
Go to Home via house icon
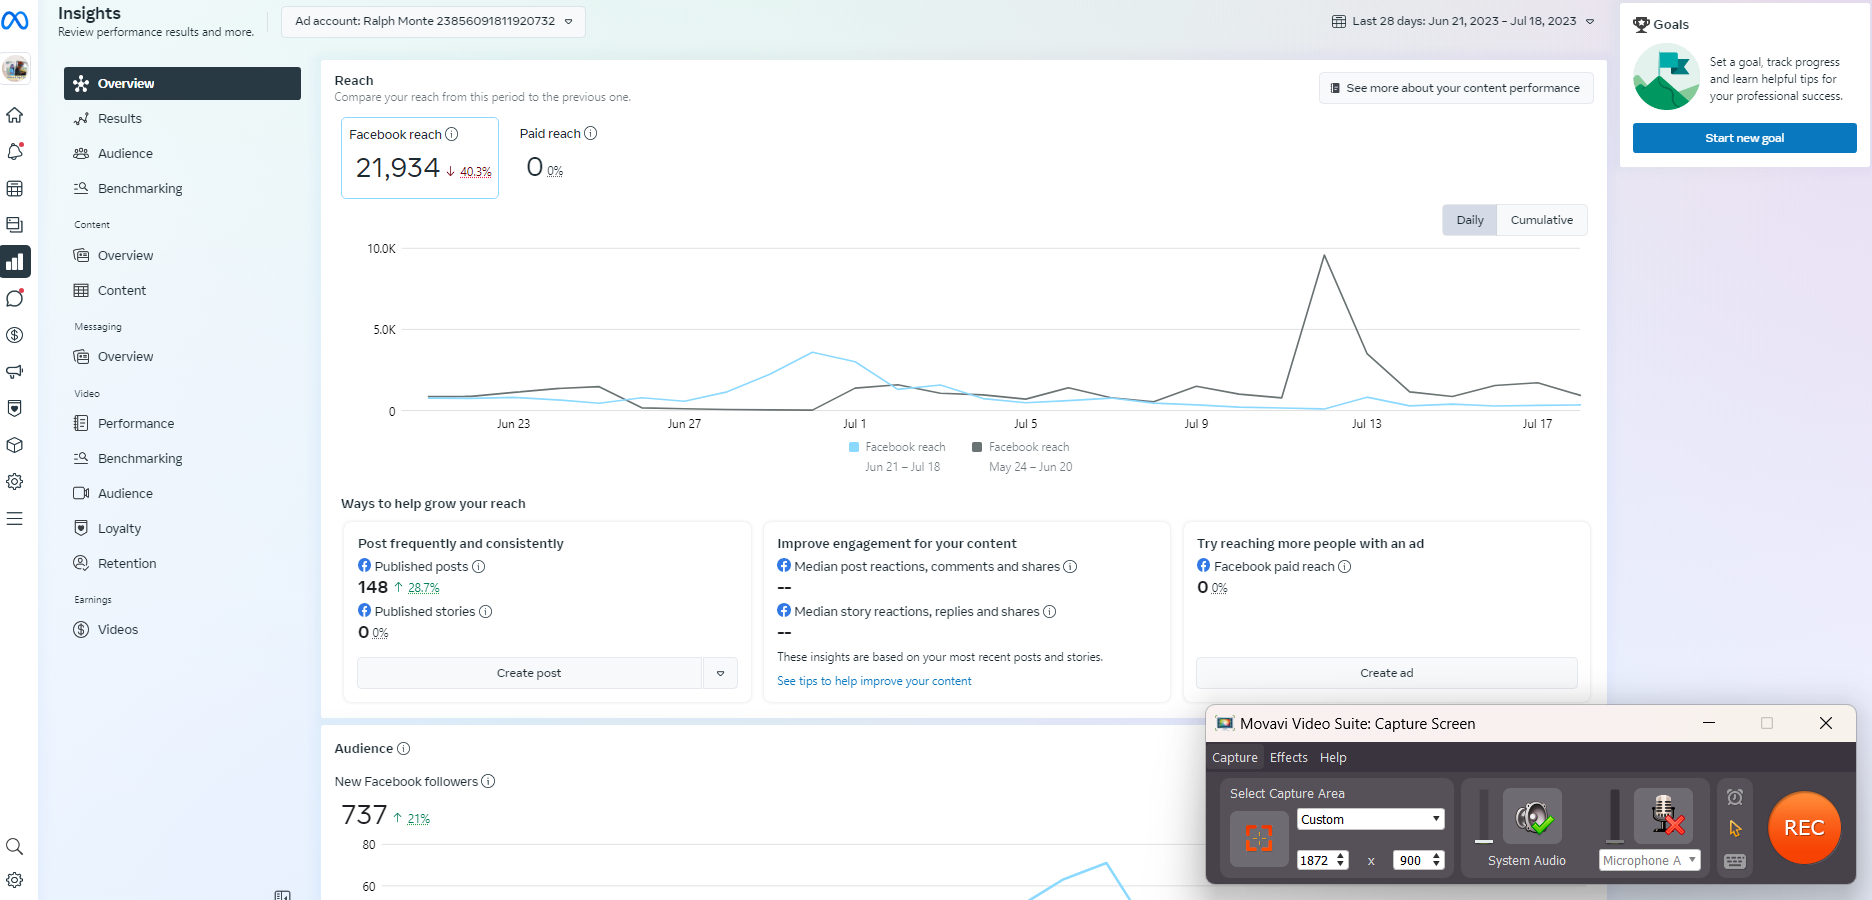tap(15, 115)
